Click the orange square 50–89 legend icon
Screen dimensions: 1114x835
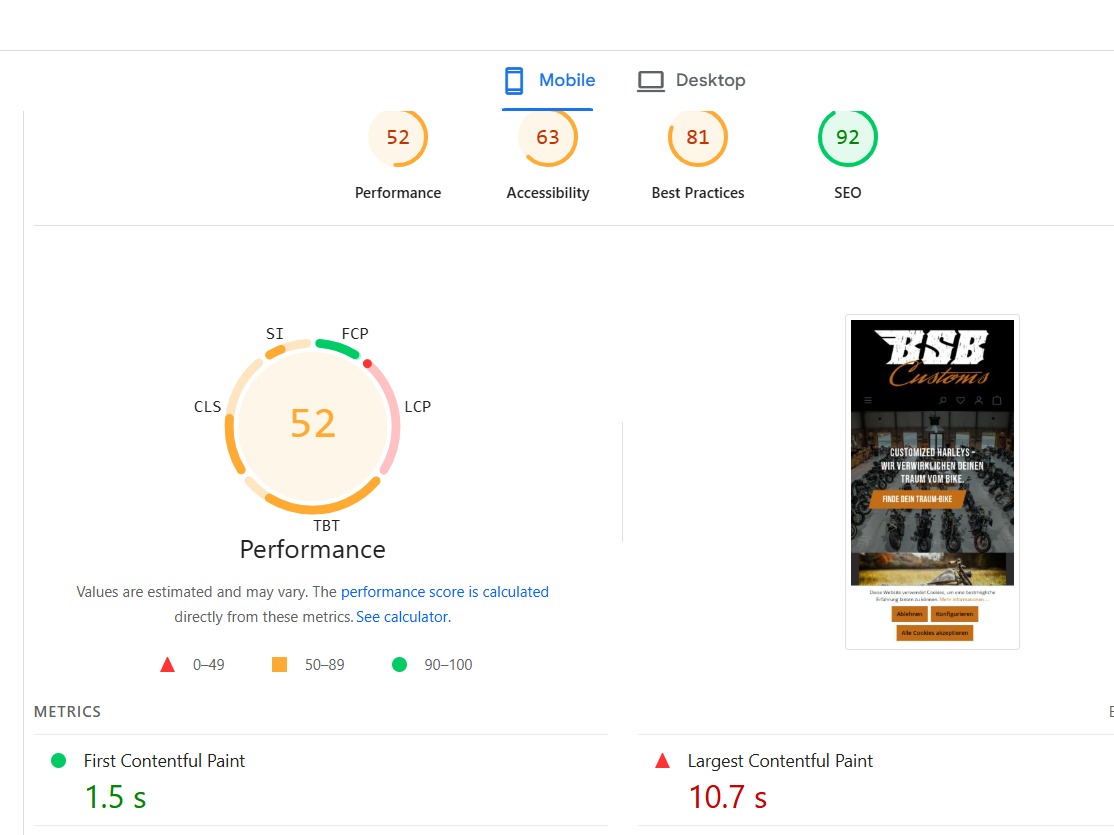279,665
